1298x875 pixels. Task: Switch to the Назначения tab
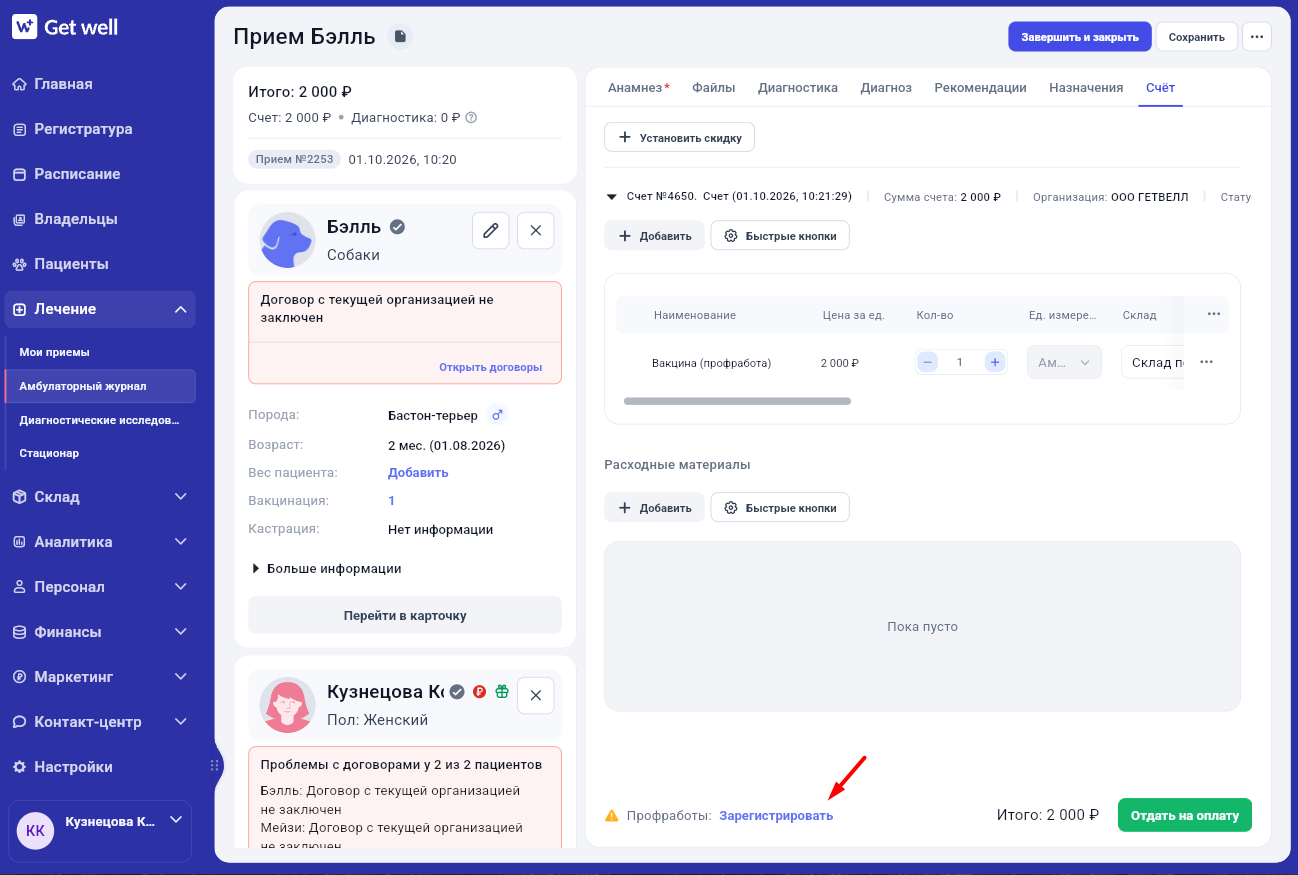[1086, 88]
